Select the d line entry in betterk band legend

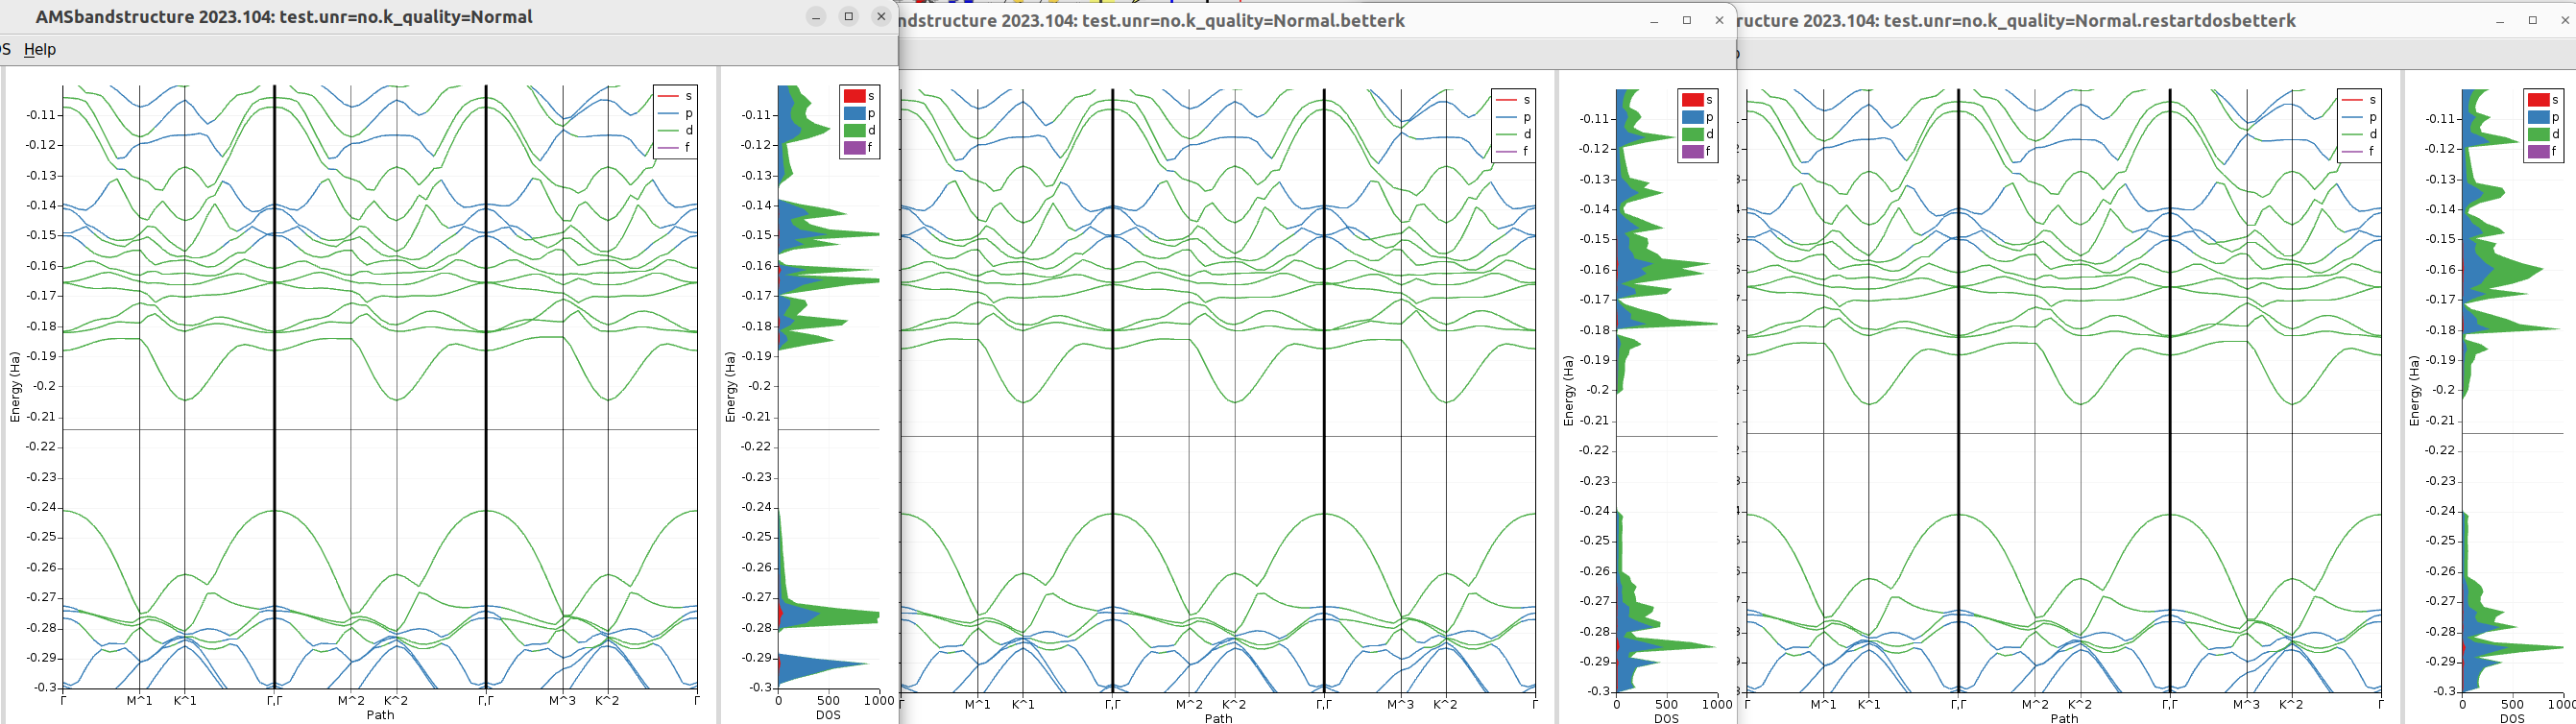coord(1513,134)
